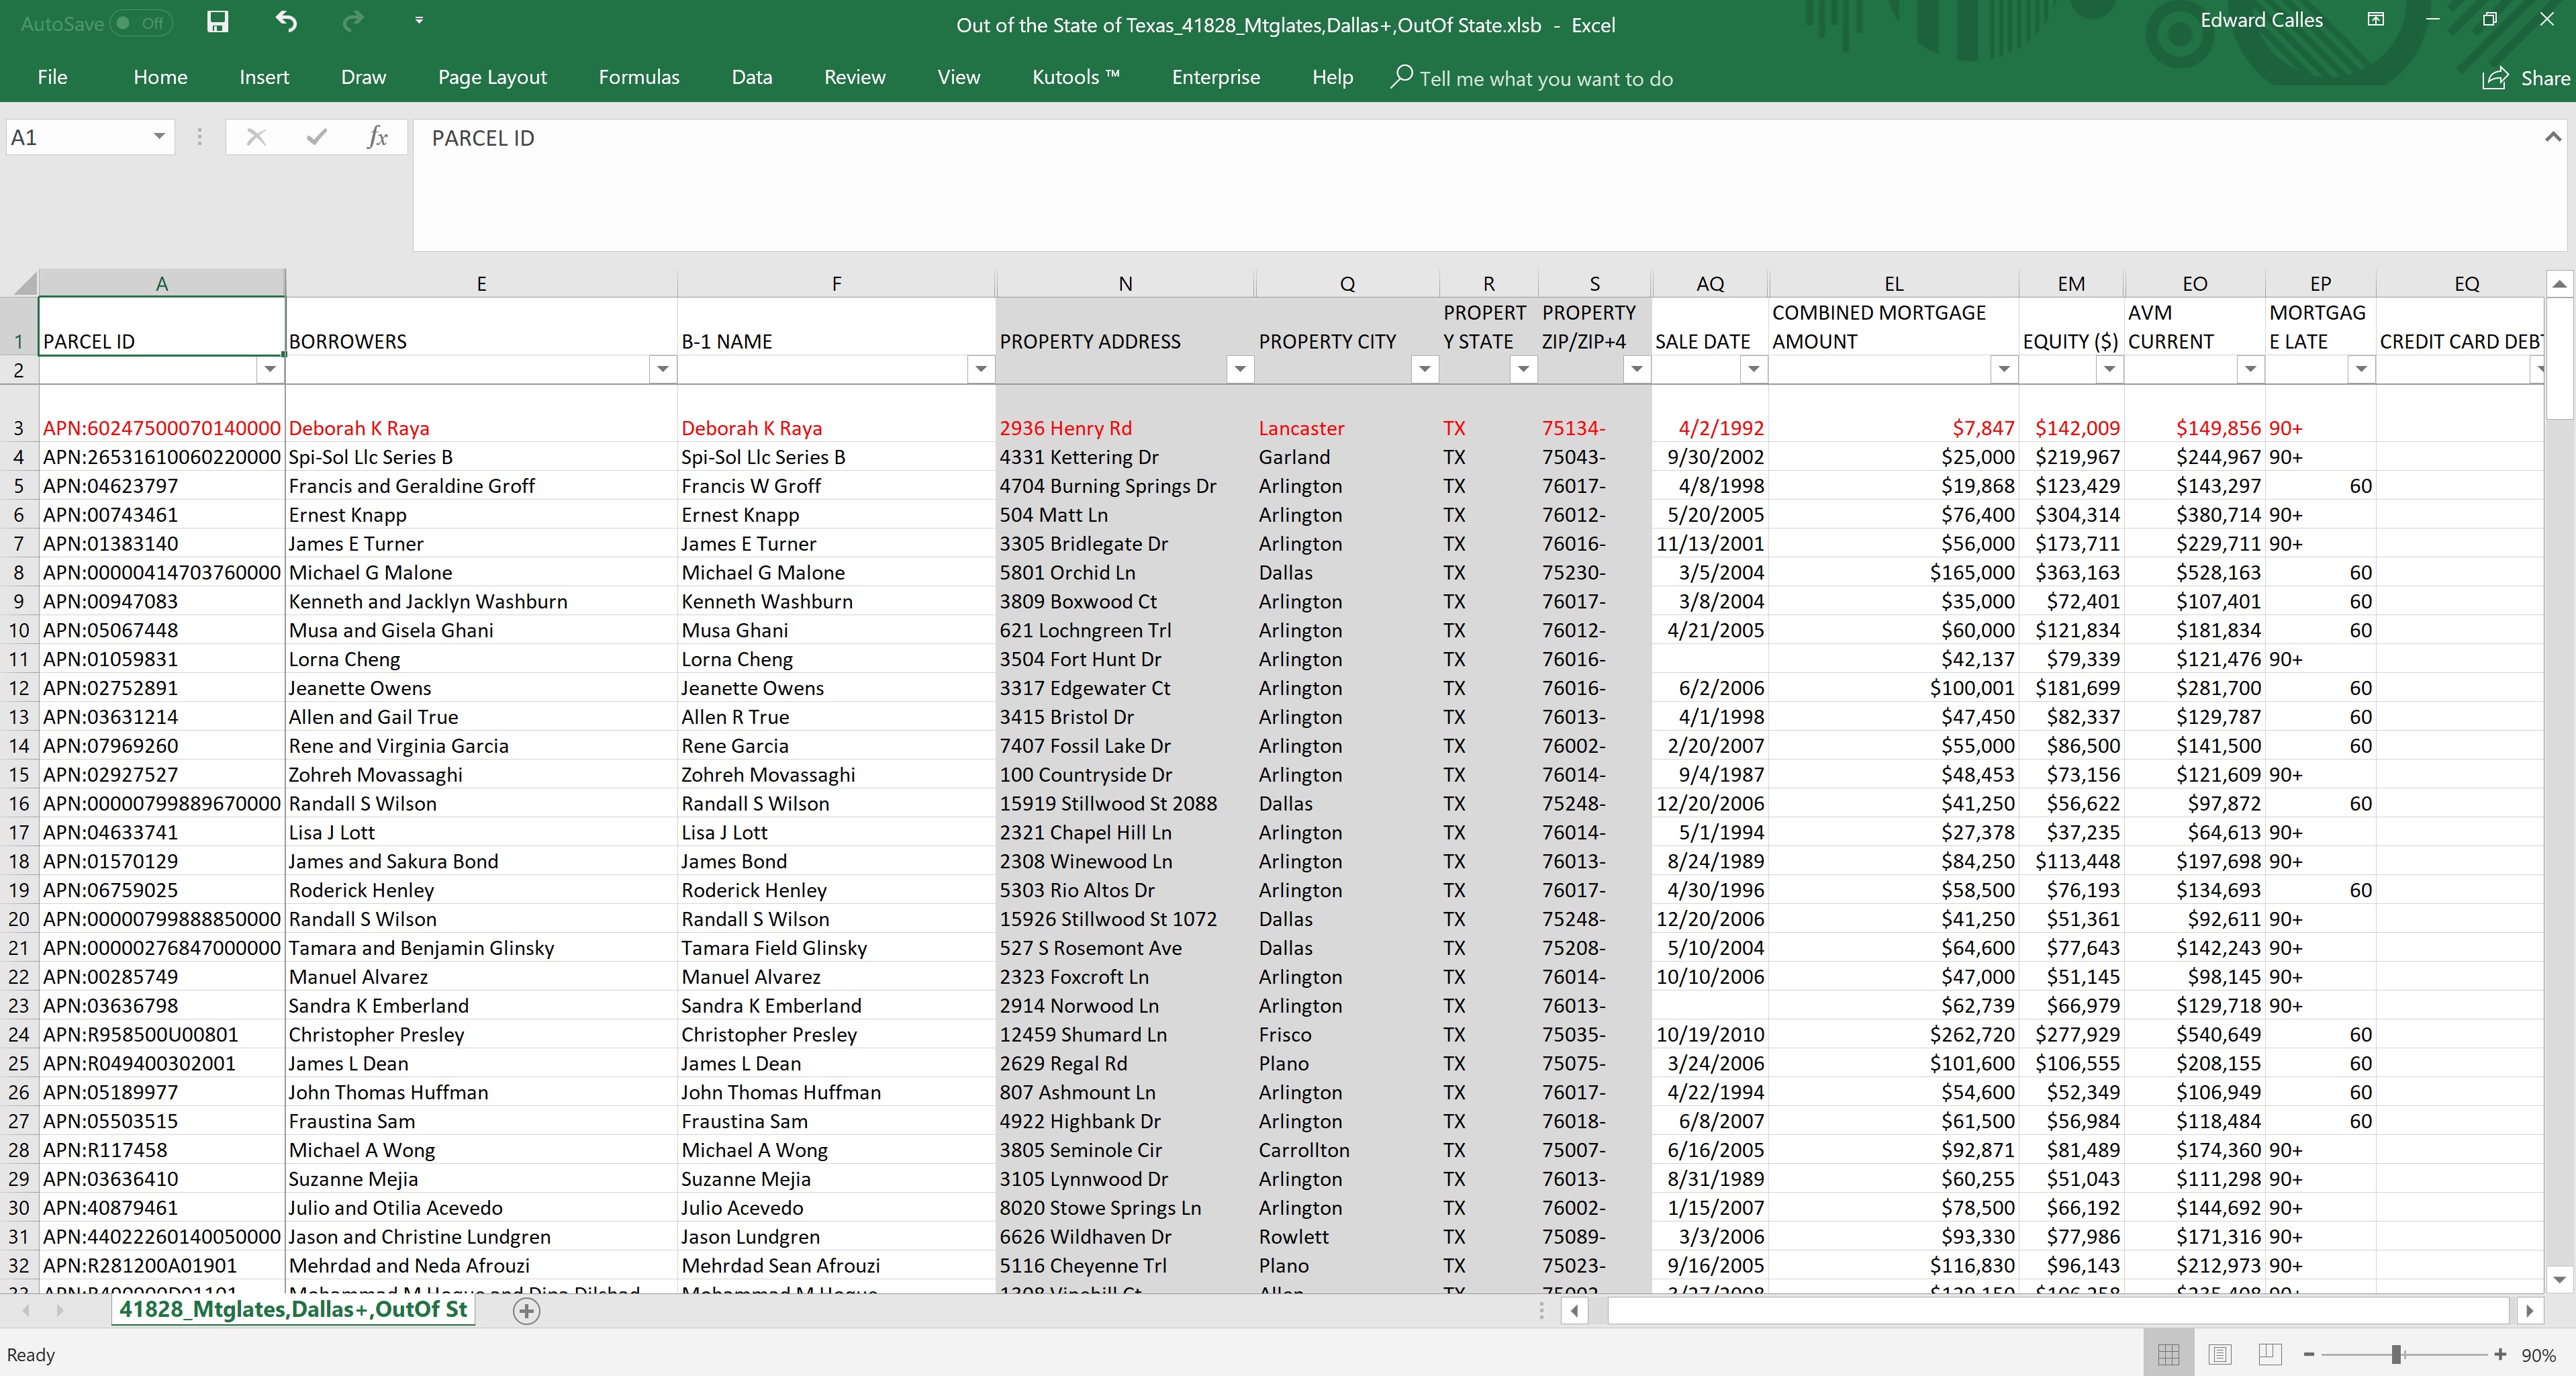Click the Undo arrow icon
2576x1376 pixels.
pyautogui.click(x=287, y=22)
